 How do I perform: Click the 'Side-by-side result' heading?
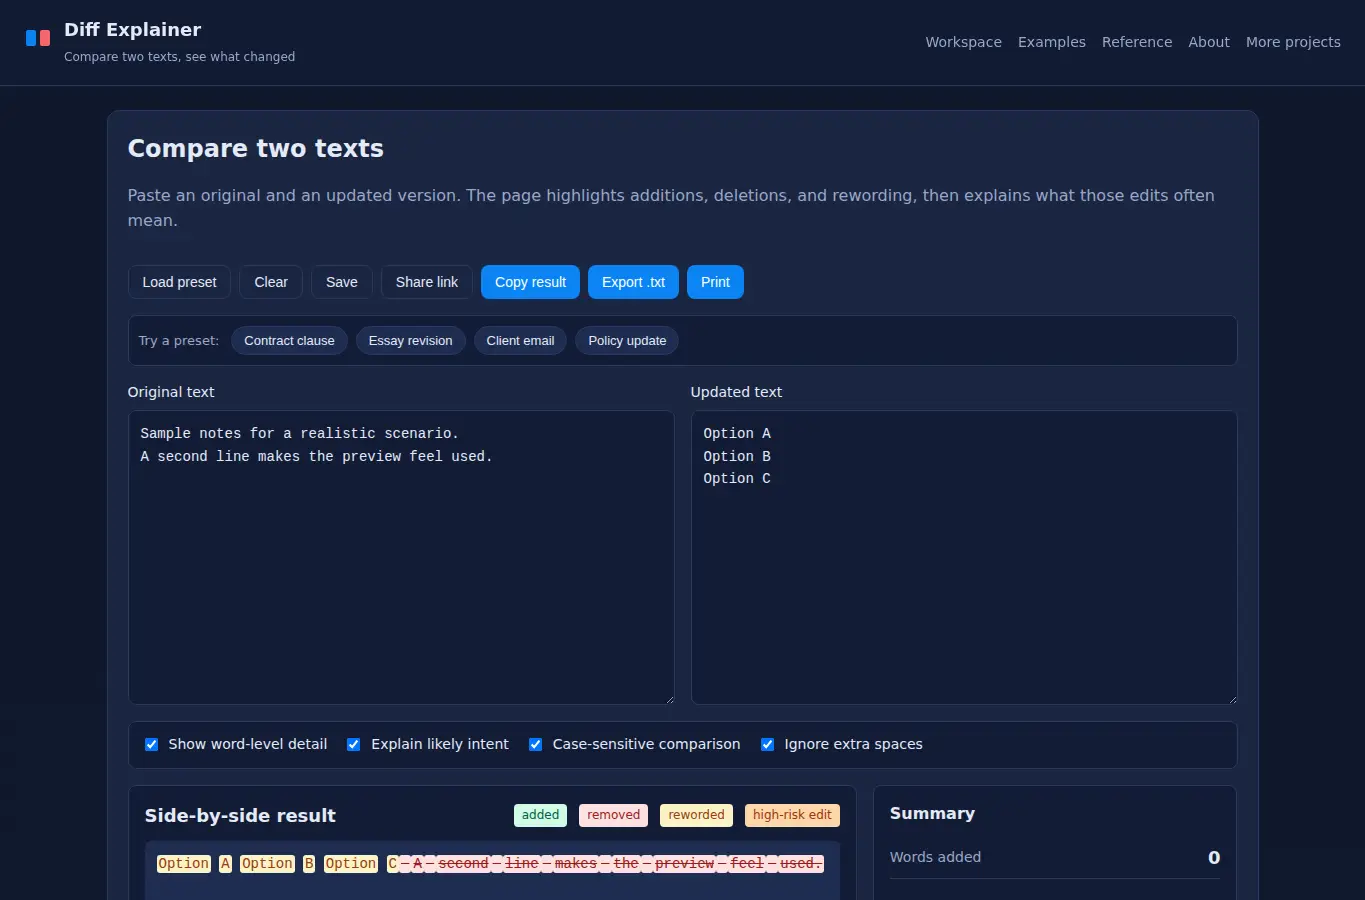(240, 815)
